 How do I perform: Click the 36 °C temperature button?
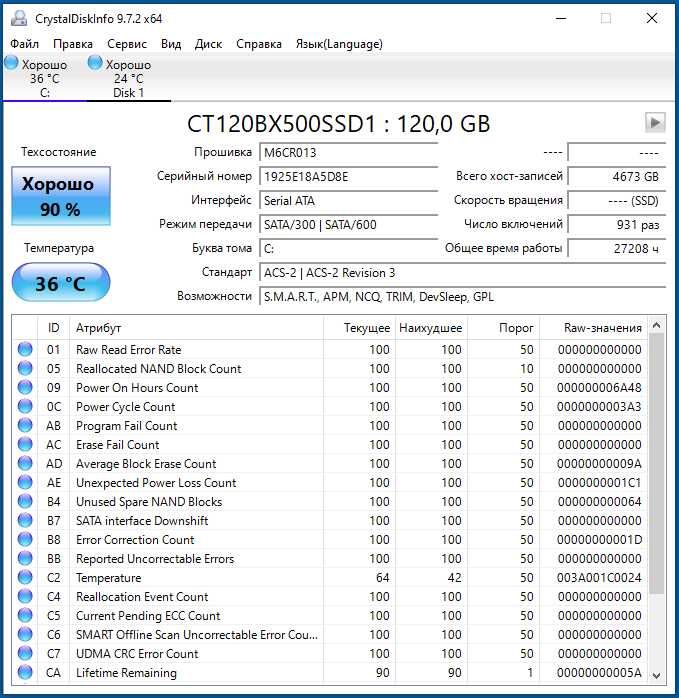(61, 283)
